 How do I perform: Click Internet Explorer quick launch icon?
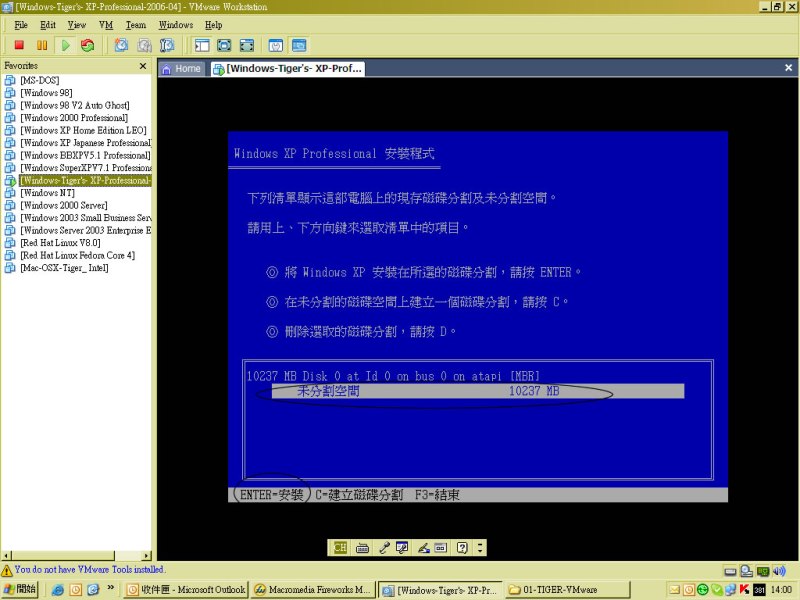point(58,590)
